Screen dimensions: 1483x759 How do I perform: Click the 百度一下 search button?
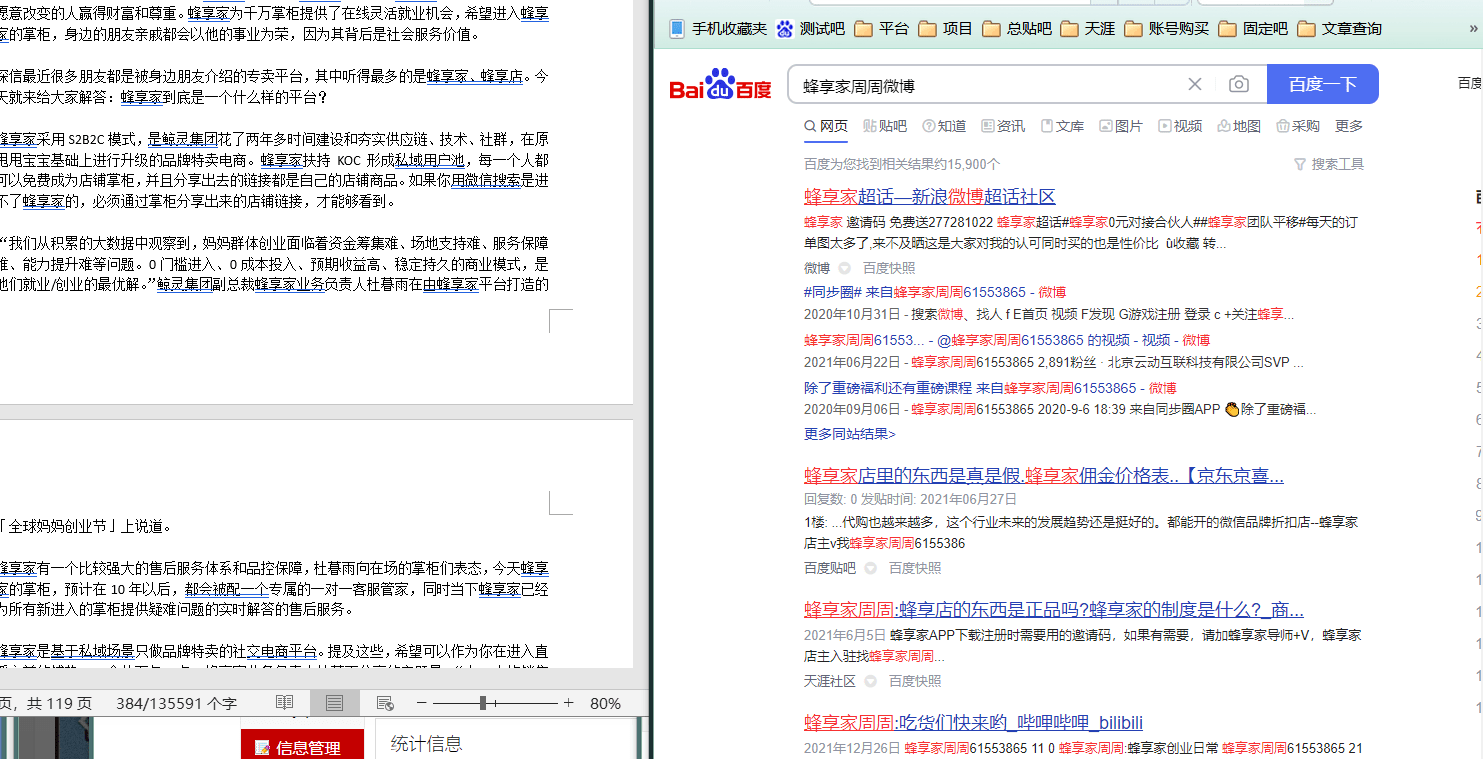[1322, 85]
